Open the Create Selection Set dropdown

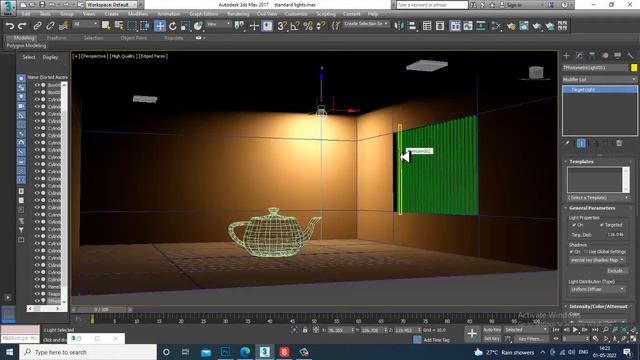pos(366,24)
